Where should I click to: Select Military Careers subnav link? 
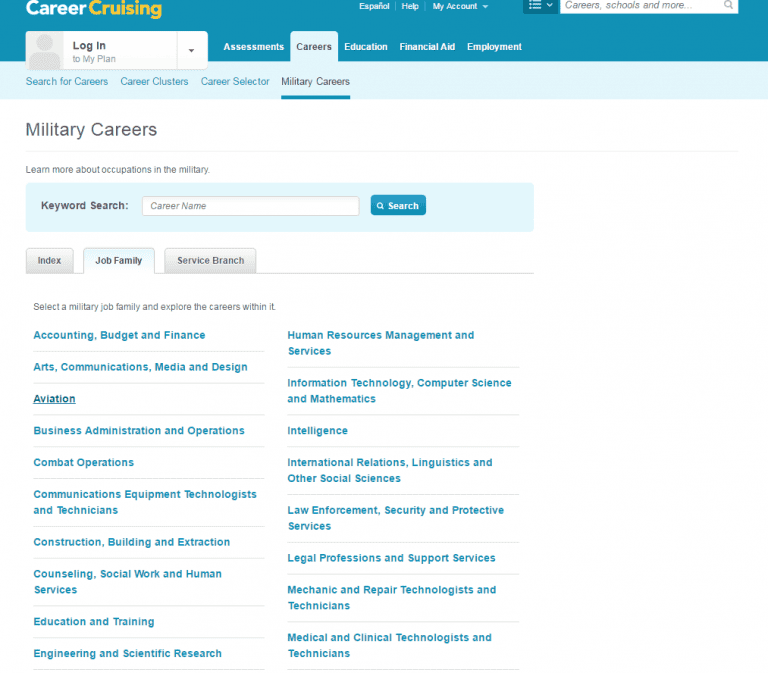315,81
